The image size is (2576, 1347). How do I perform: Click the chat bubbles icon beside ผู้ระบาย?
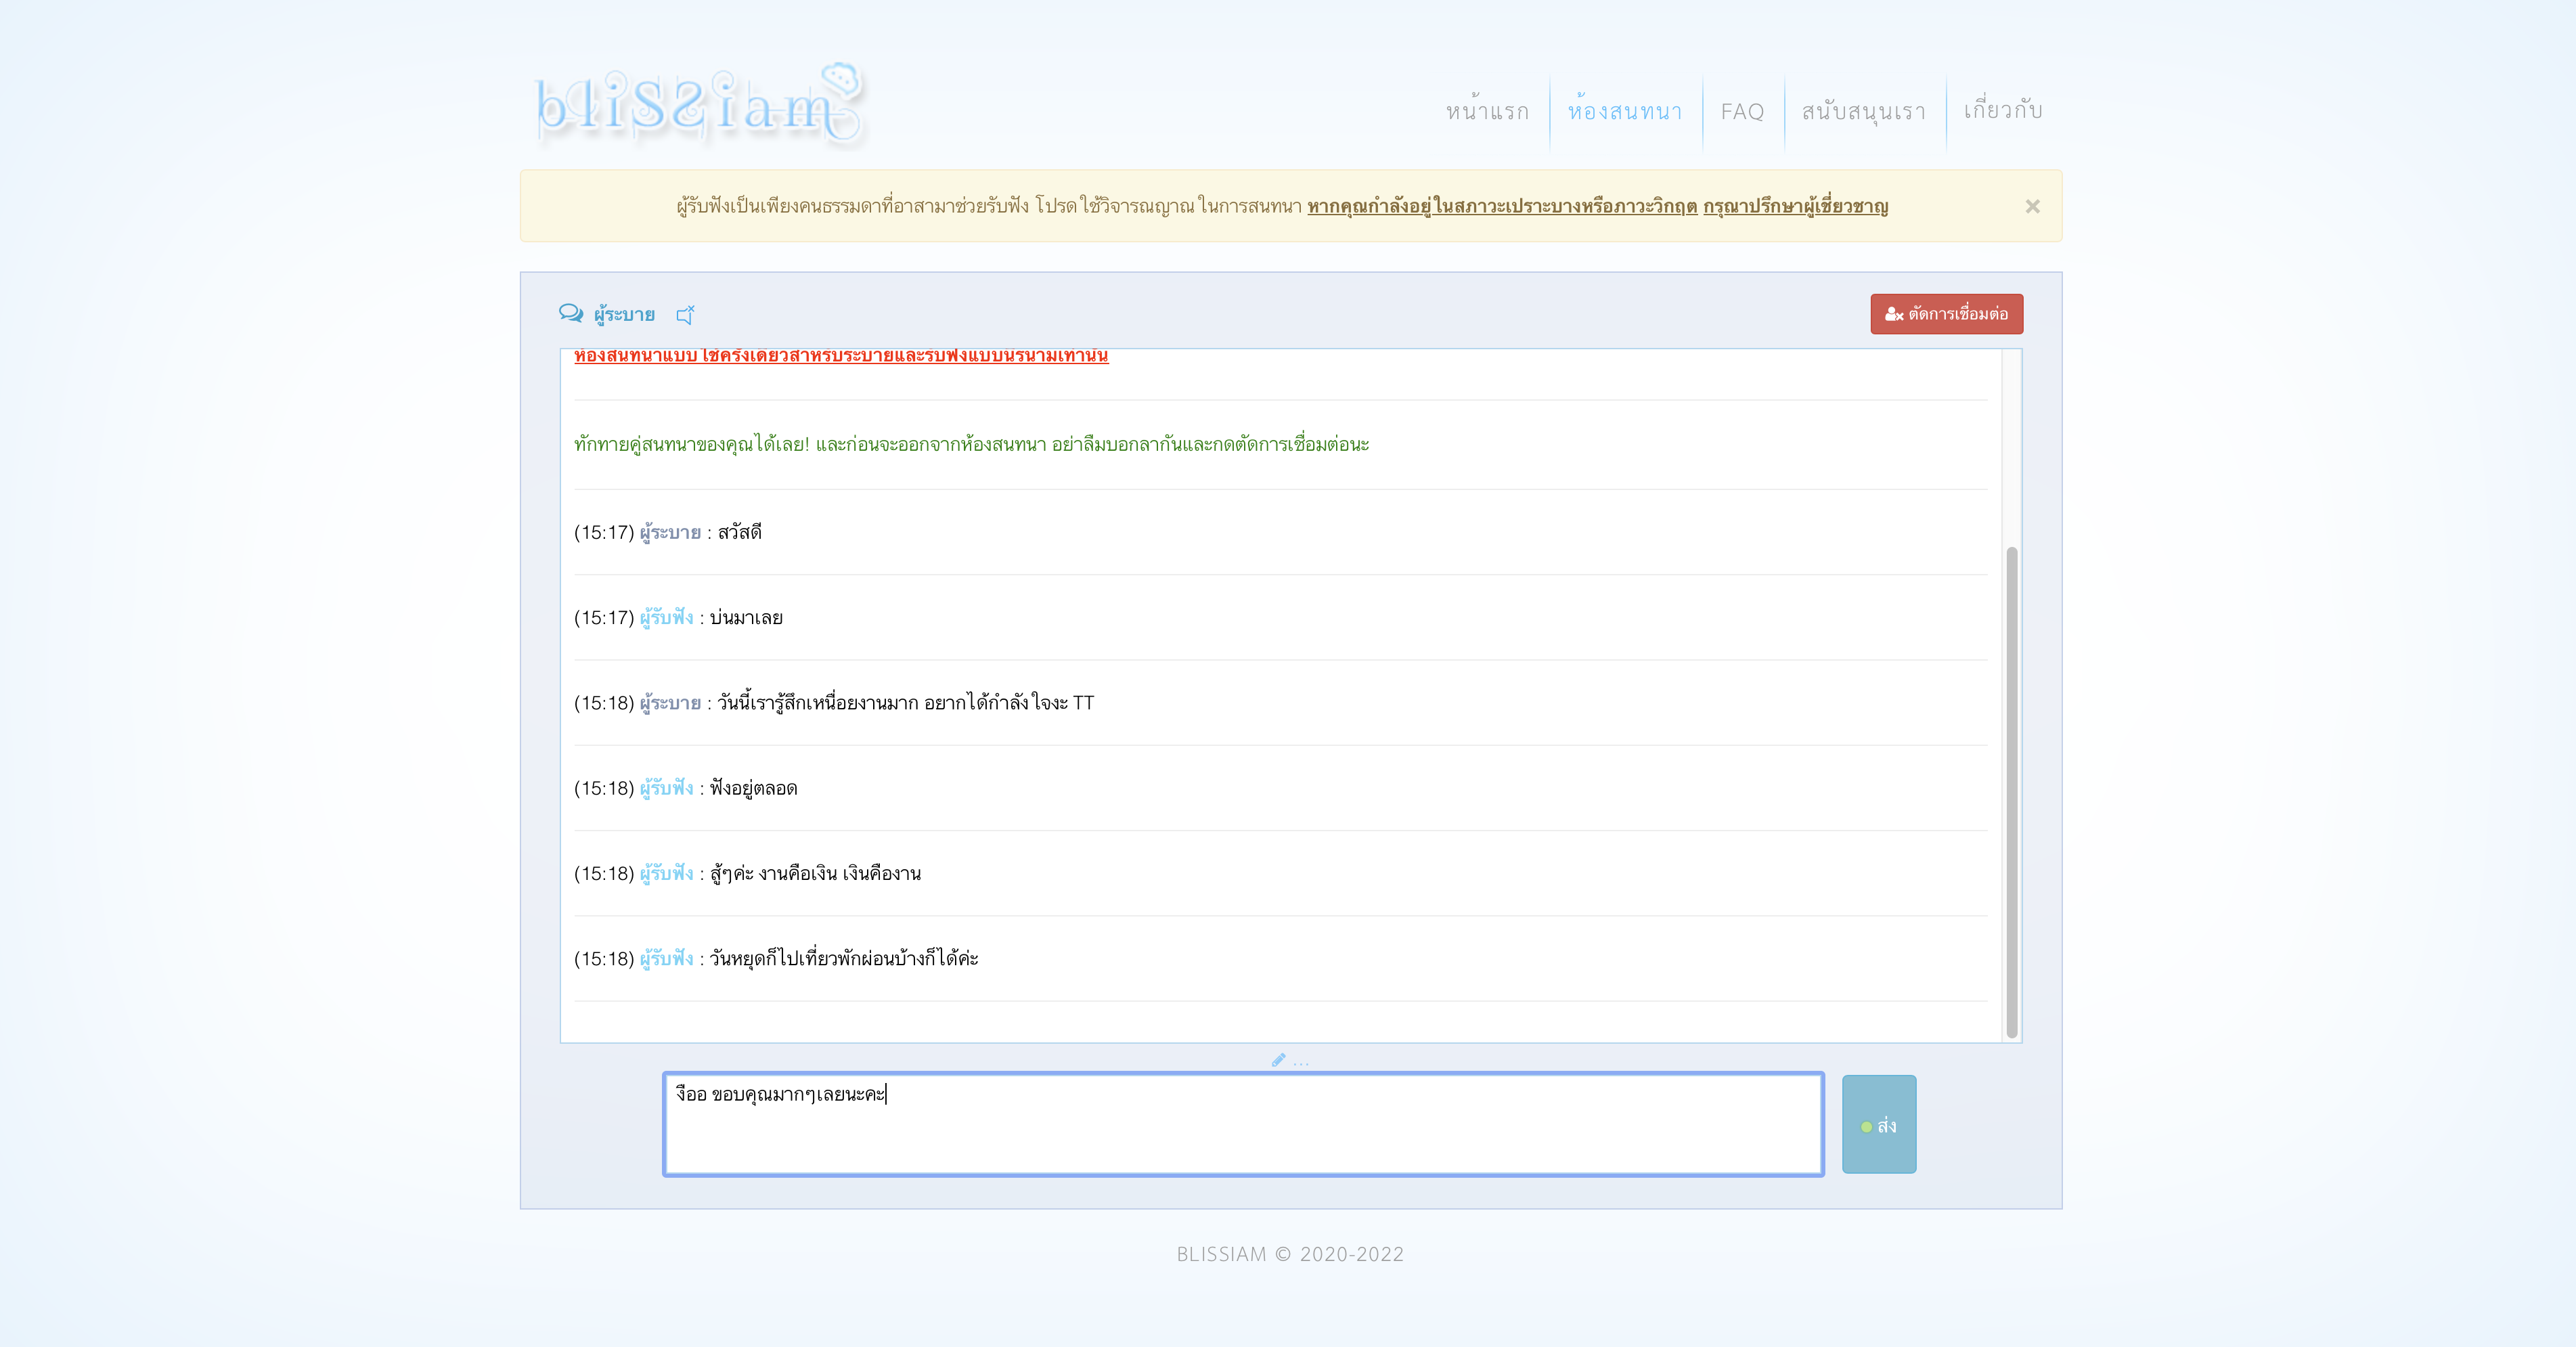click(x=570, y=314)
